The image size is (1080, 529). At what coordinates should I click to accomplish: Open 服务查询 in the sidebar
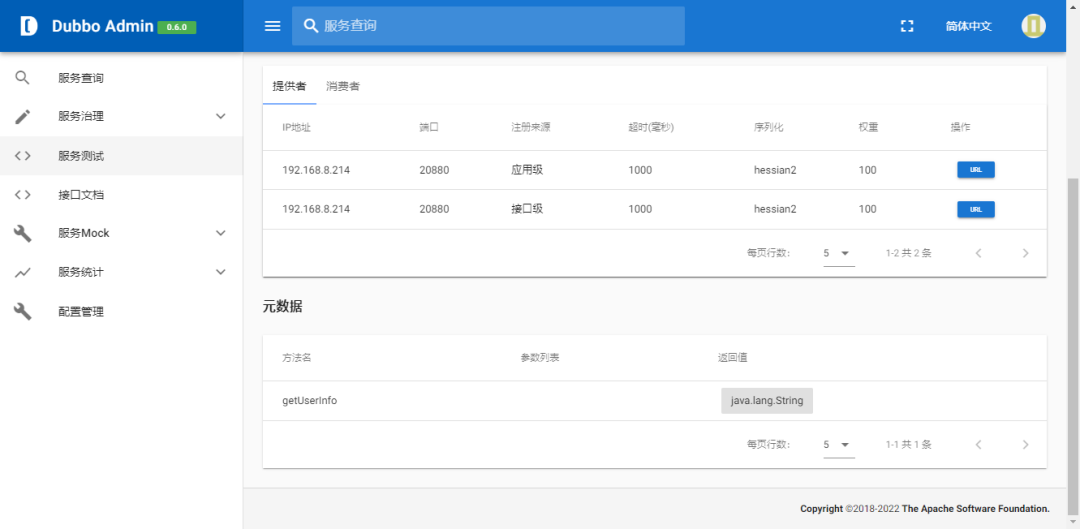pos(121,78)
